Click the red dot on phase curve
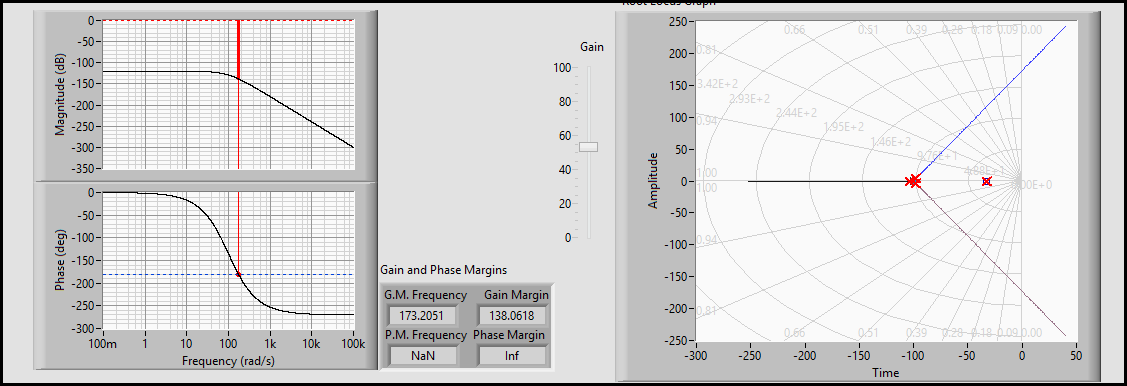Viewport: 1127px width, 386px height. pos(239,275)
